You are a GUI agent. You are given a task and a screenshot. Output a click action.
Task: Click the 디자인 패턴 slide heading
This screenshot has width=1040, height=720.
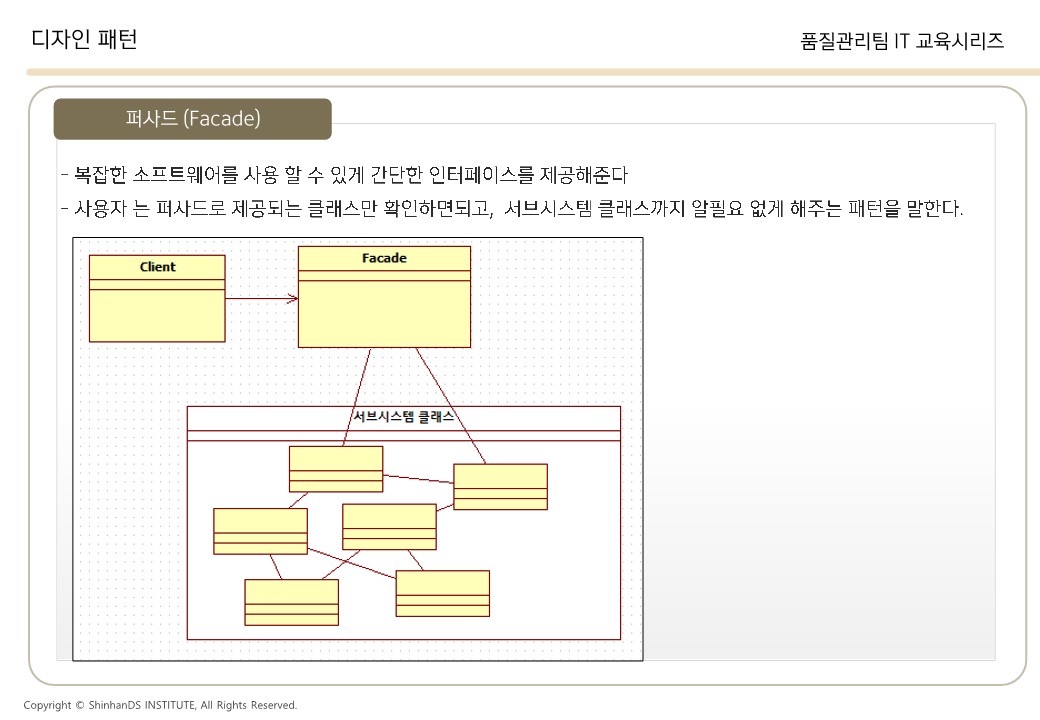click(x=84, y=40)
